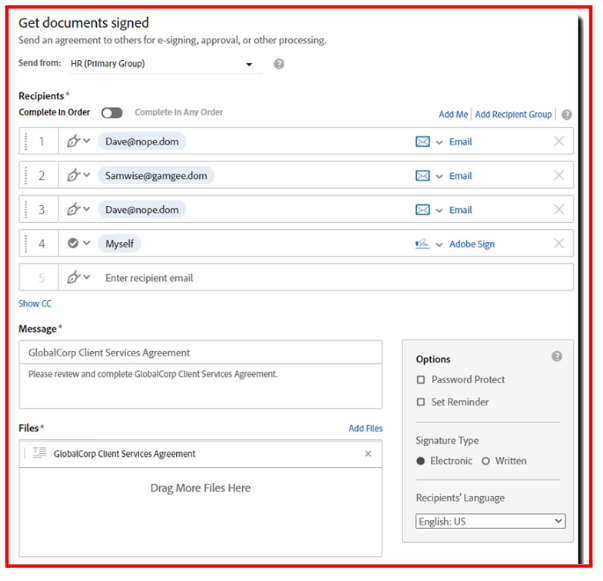Click the Add Me link
The height and width of the screenshot is (581, 603).
click(x=453, y=115)
